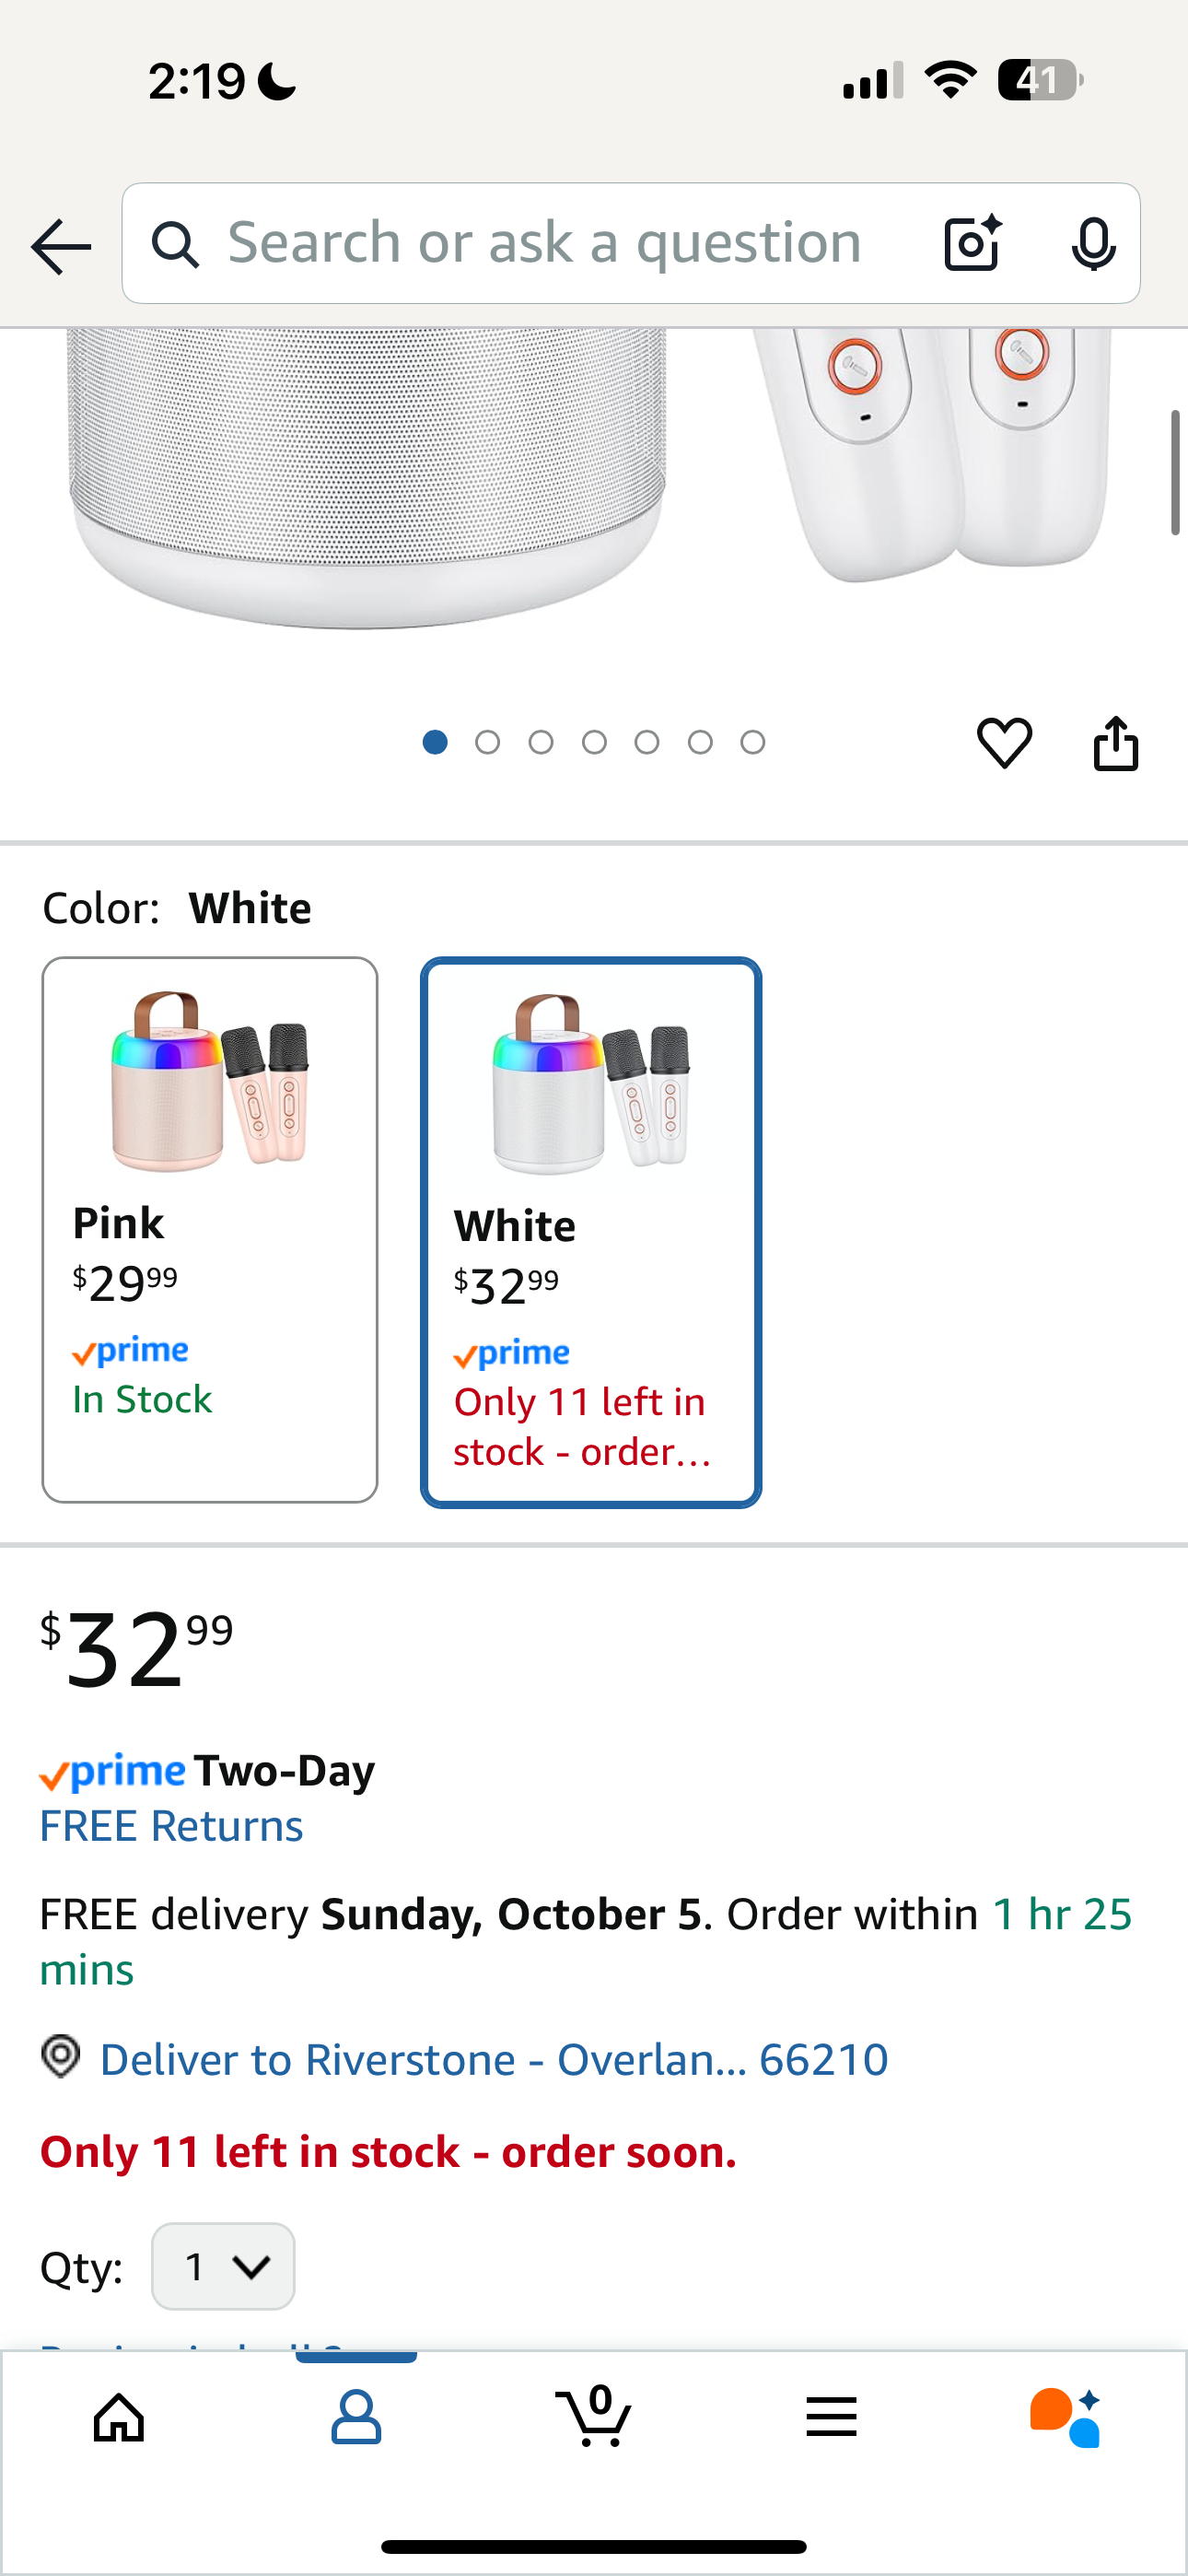Add item to wishlist heart icon
The width and height of the screenshot is (1188, 2576).
coord(1004,743)
